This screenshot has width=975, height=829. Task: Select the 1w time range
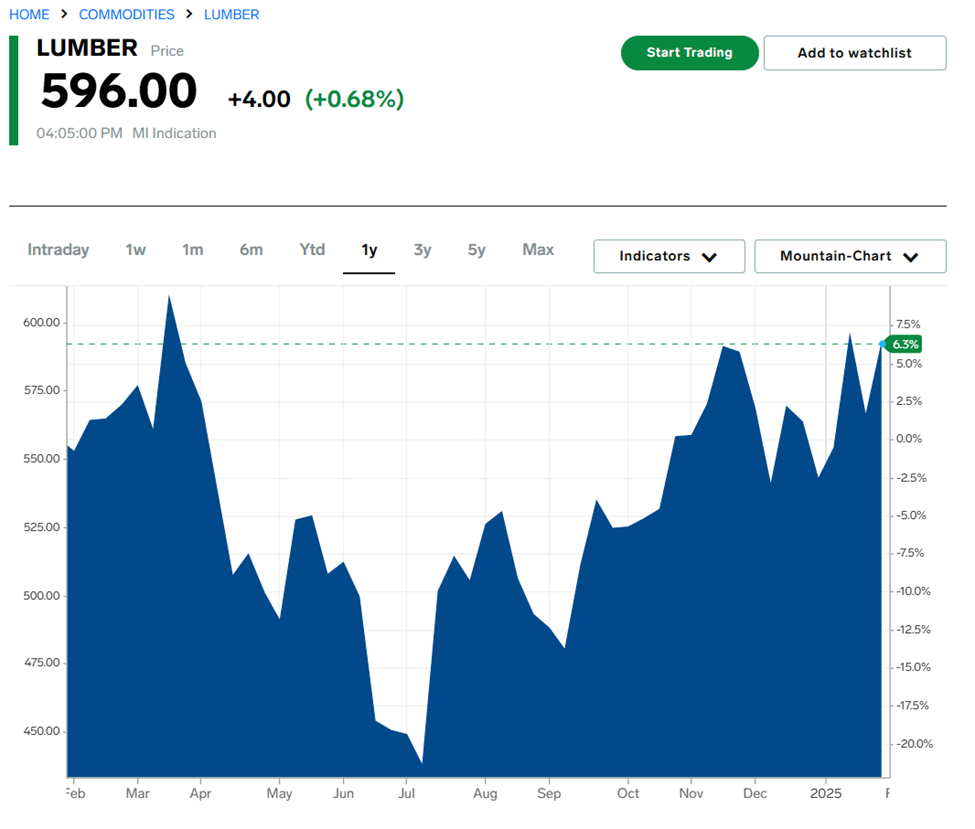point(135,250)
